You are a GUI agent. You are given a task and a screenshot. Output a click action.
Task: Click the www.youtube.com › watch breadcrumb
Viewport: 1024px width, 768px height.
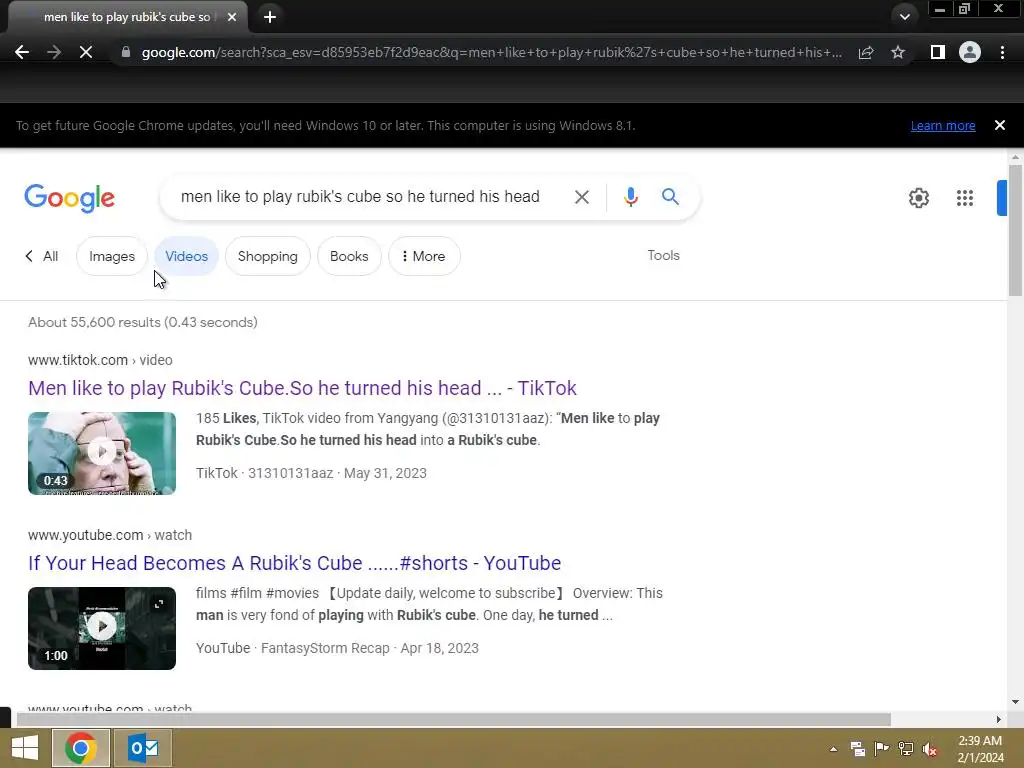point(110,535)
